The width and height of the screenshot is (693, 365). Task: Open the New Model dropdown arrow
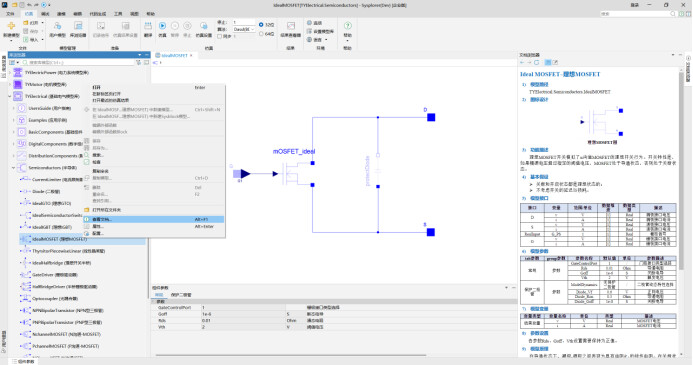click(x=11, y=41)
